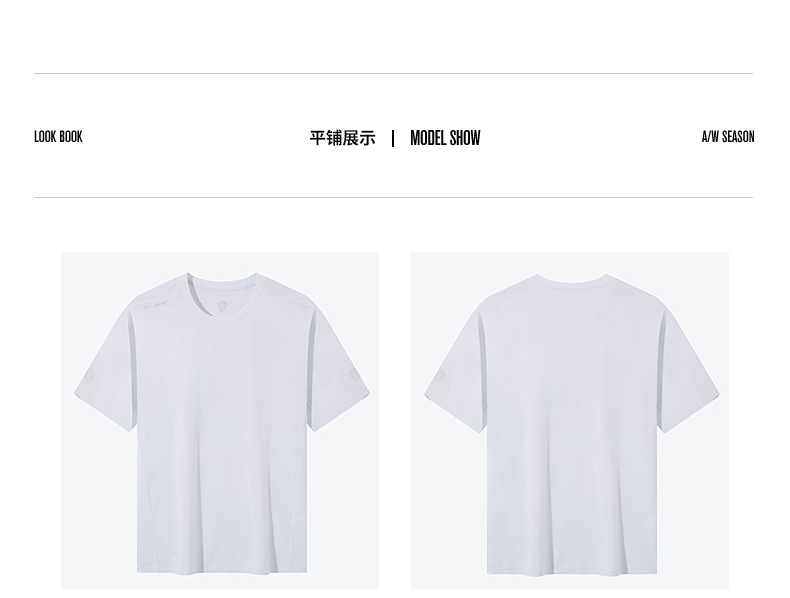
Task: Click the horizontal line below the header
Action: pyautogui.click(x=393, y=197)
